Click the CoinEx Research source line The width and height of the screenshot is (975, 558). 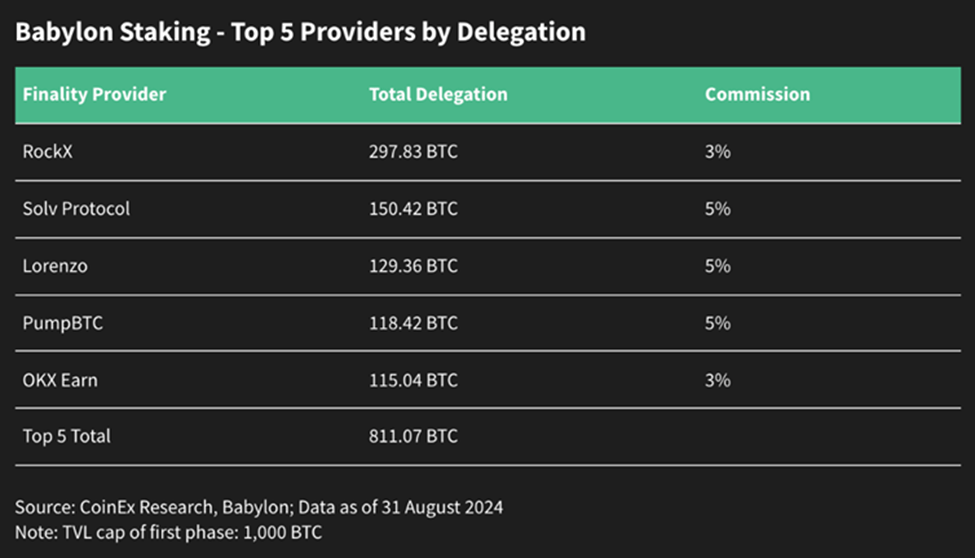[259, 507]
